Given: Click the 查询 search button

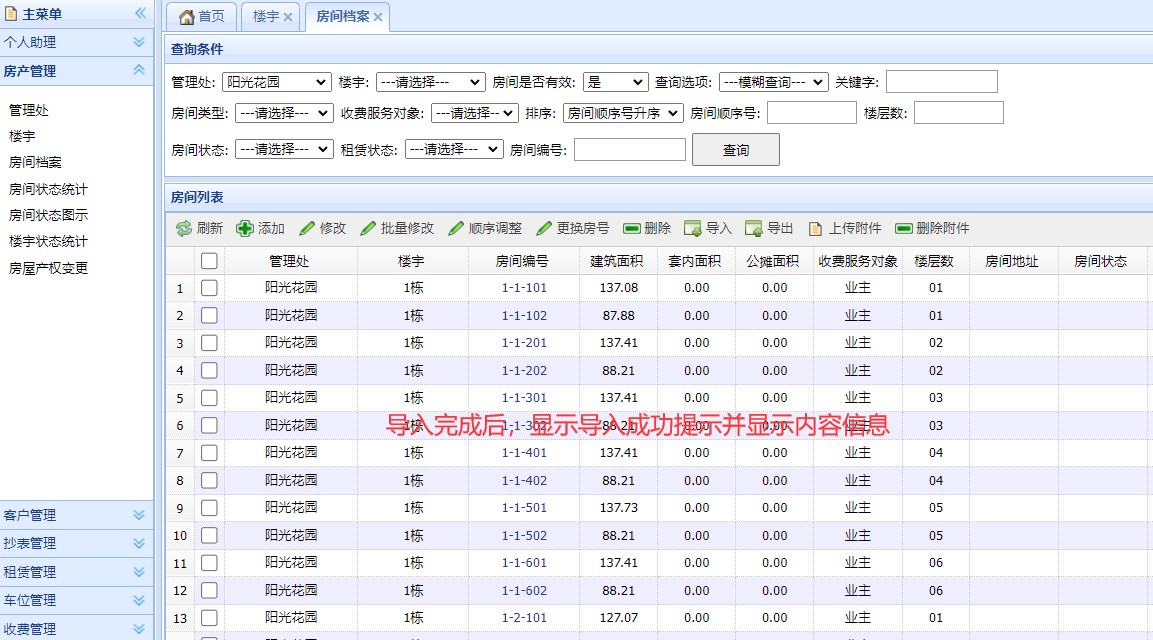Looking at the screenshot, I should 735,150.
